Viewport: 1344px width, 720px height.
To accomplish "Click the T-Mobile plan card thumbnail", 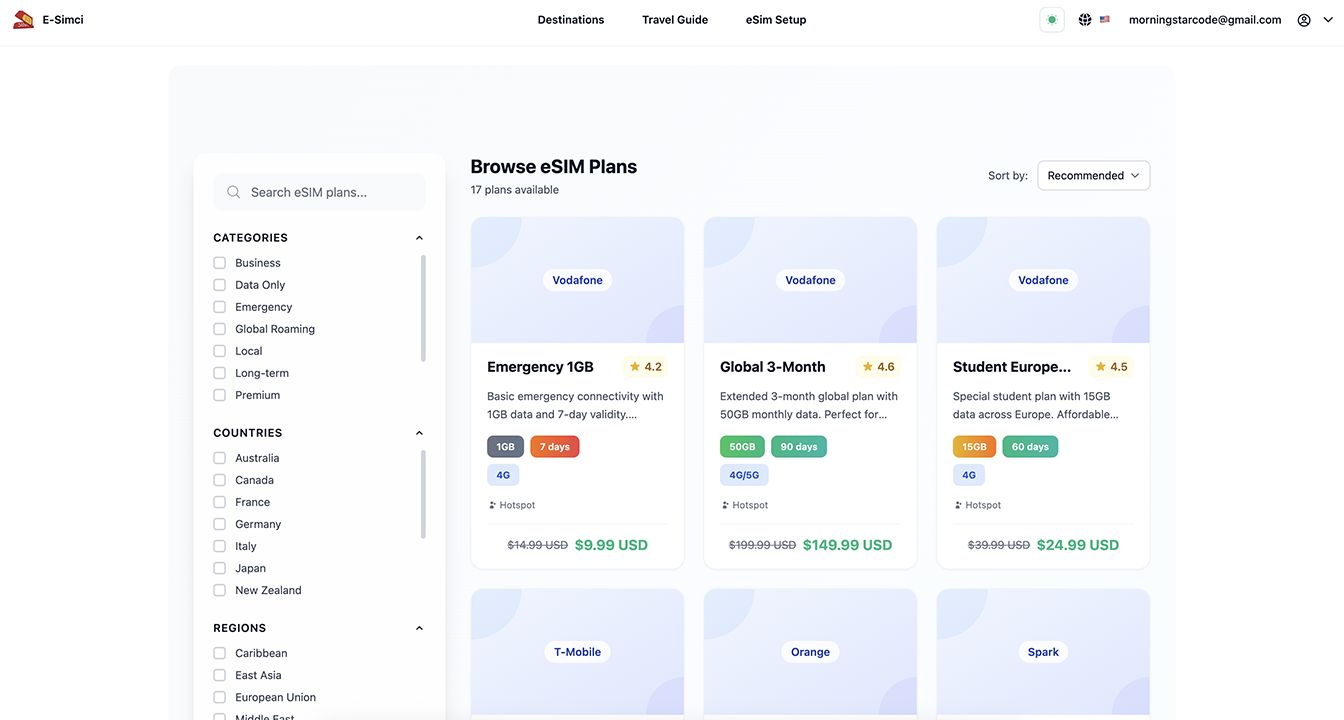I will coord(578,652).
